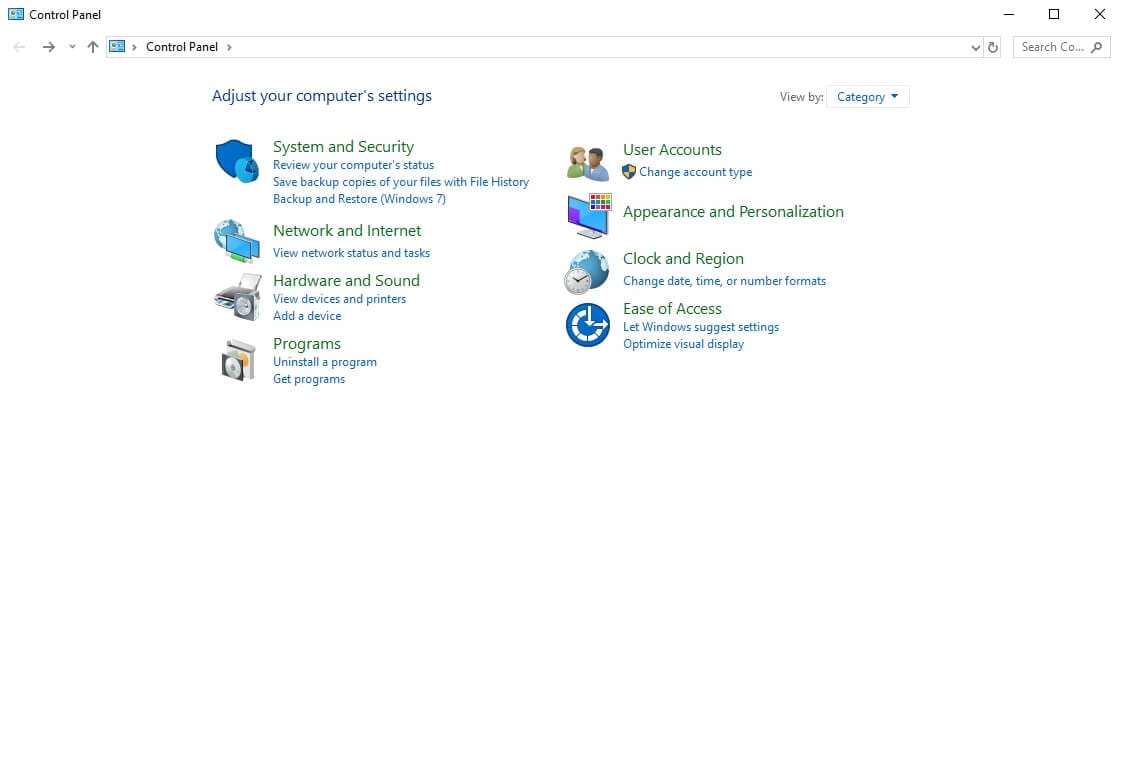Click the Appearance and Personalization monitor icon
The width and height of the screenshot is (1122, 775).
pos(589,215)
